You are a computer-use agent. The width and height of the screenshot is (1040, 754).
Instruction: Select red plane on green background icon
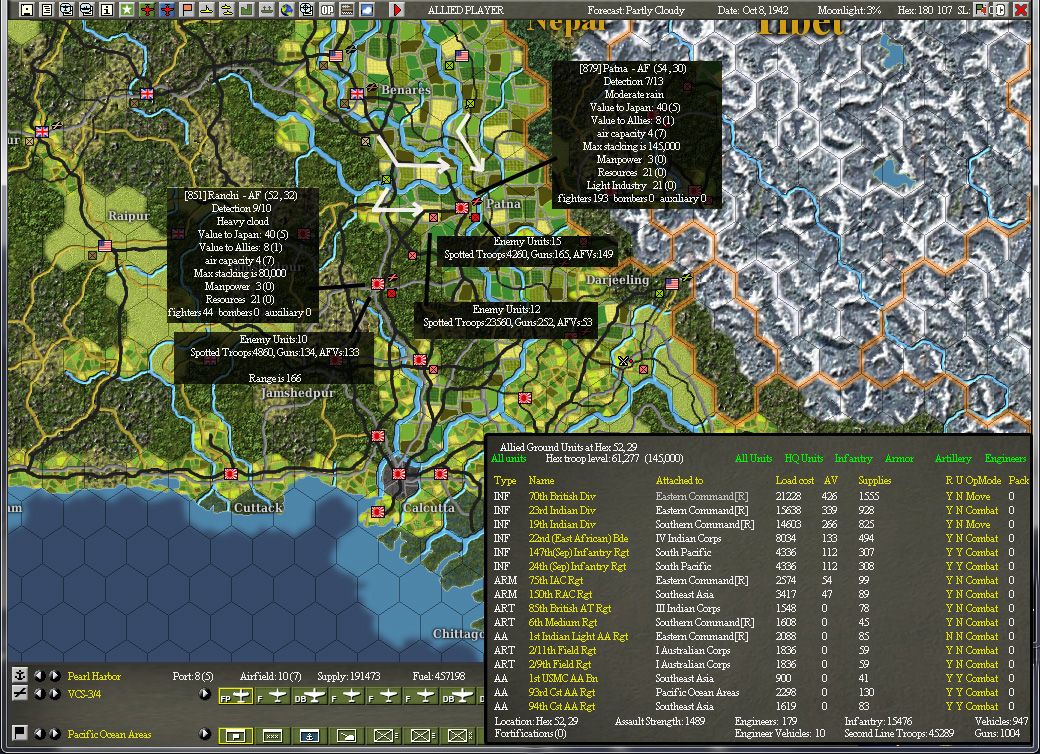point(147,10)
